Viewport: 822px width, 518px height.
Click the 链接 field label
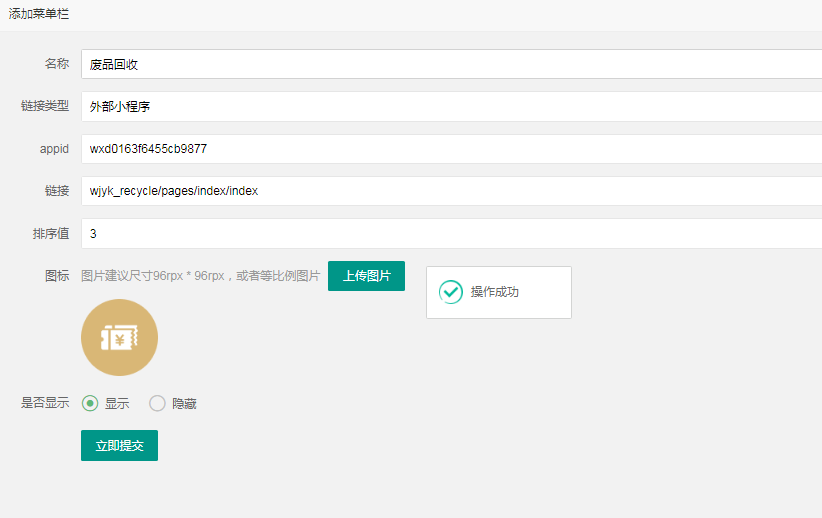(x=57, y=191)
